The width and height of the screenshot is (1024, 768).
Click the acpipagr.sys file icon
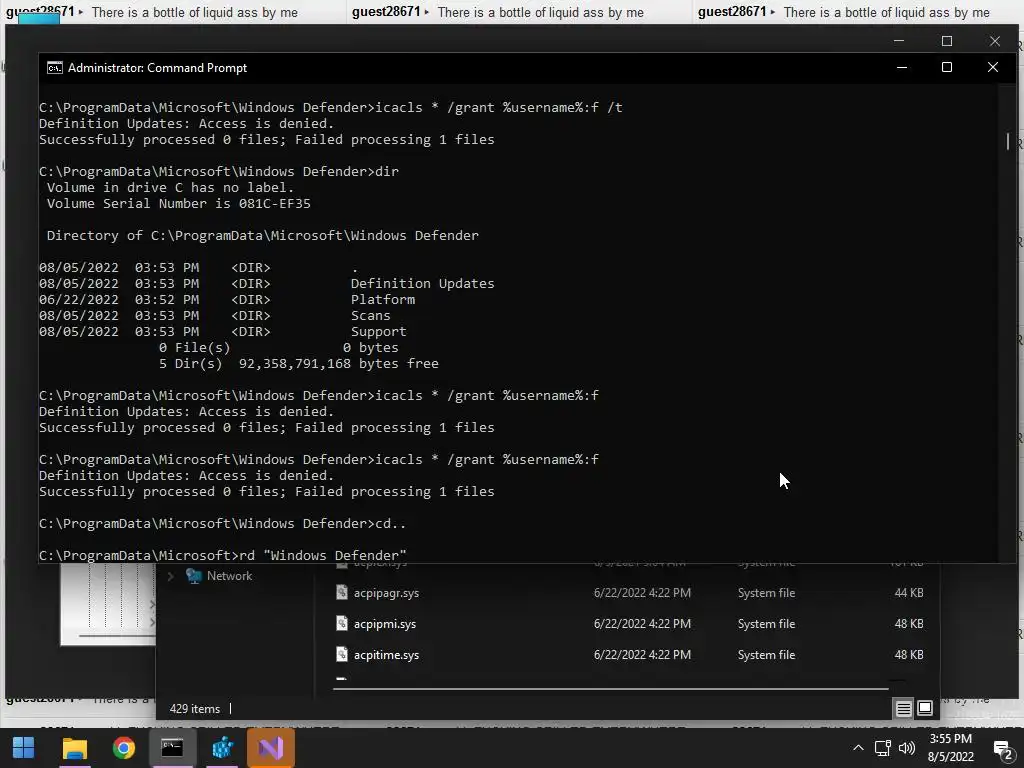click(342, 592)
